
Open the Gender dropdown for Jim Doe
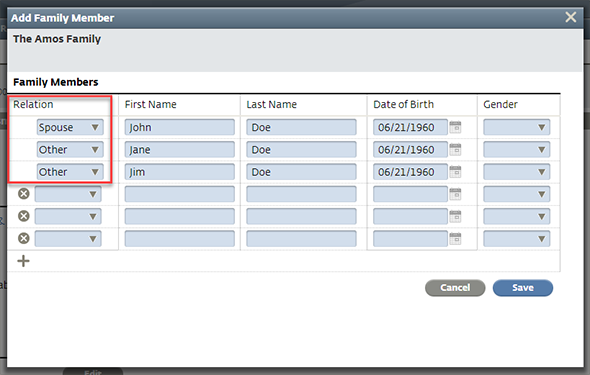(517, 172)
